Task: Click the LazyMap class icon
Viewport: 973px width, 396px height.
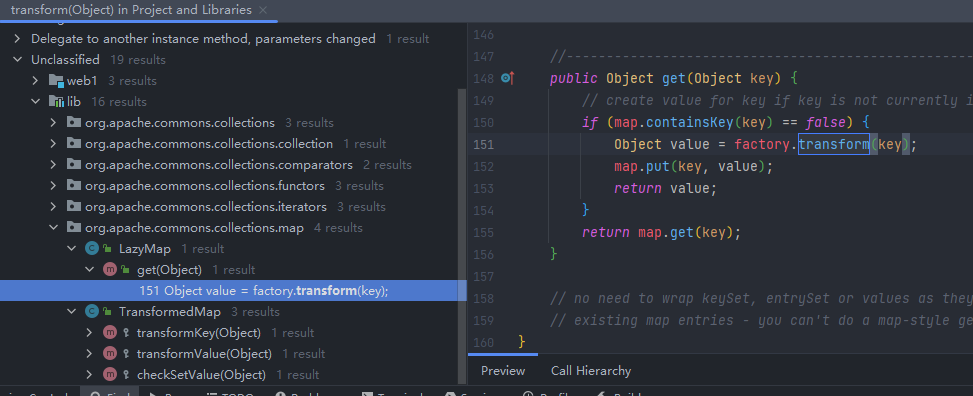Action: pos(92,249)
